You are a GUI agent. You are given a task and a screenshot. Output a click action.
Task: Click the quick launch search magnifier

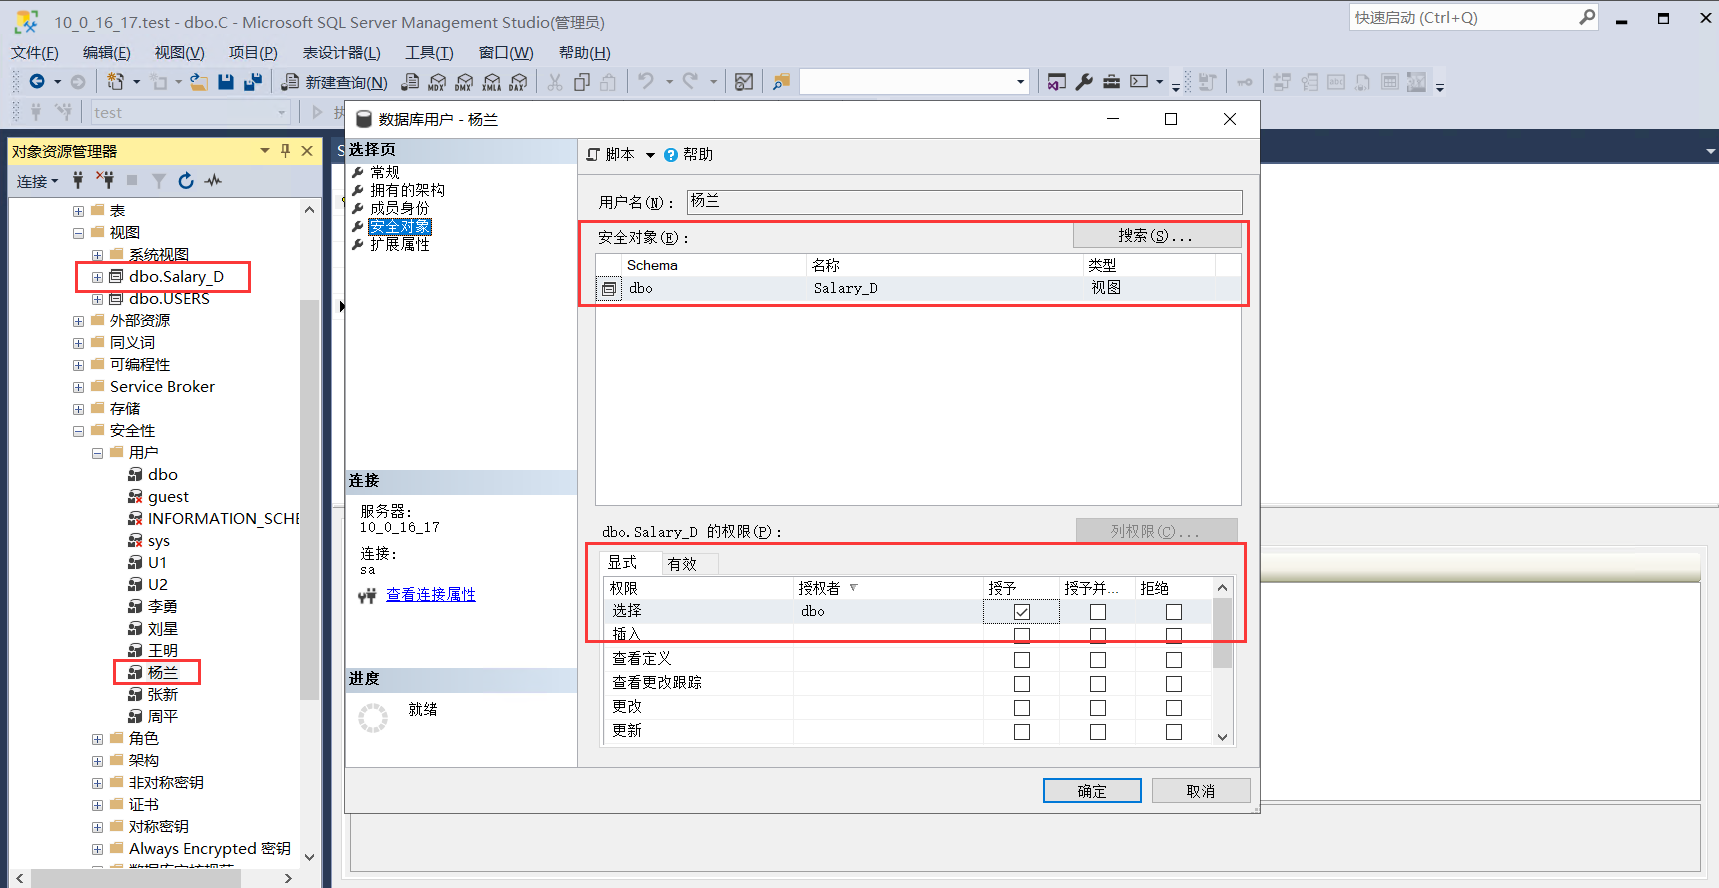coord(1586,17)
